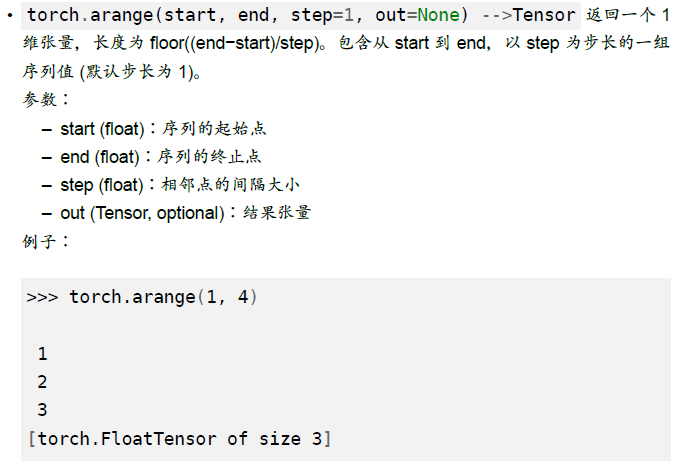Click the >>> prompt in the code block
Screen dimensions: 686x461
[x=42, y=297]
